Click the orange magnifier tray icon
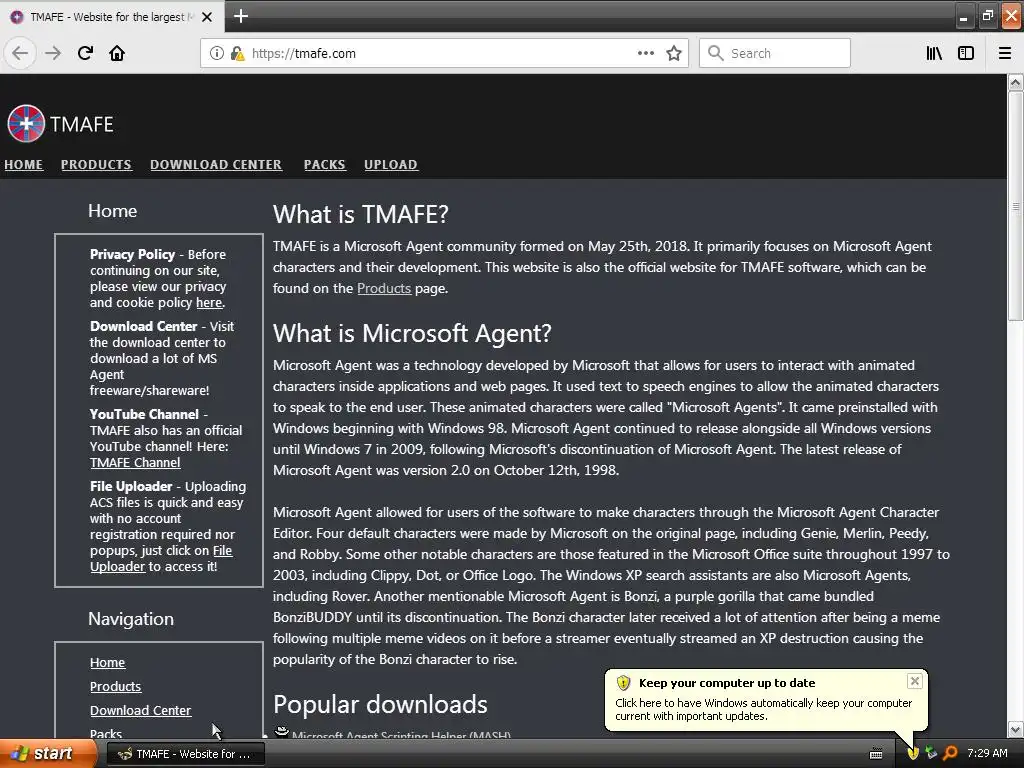Screen dimensions: 1024x768 point(950,753)
